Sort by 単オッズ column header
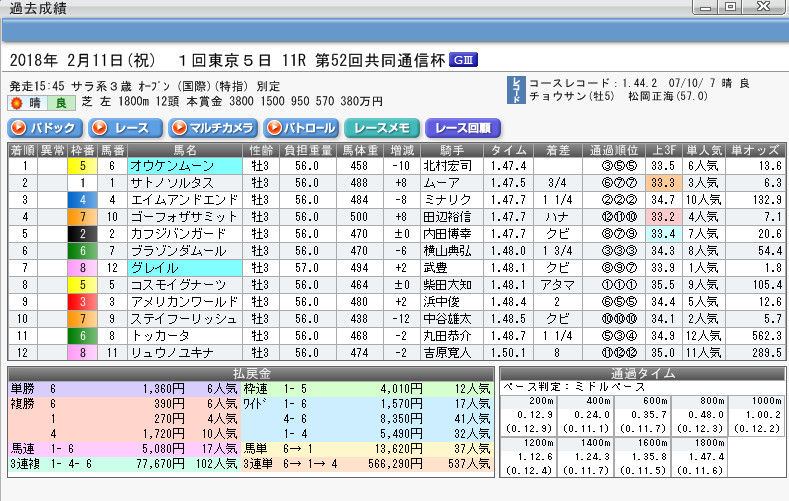 [755, 150]
